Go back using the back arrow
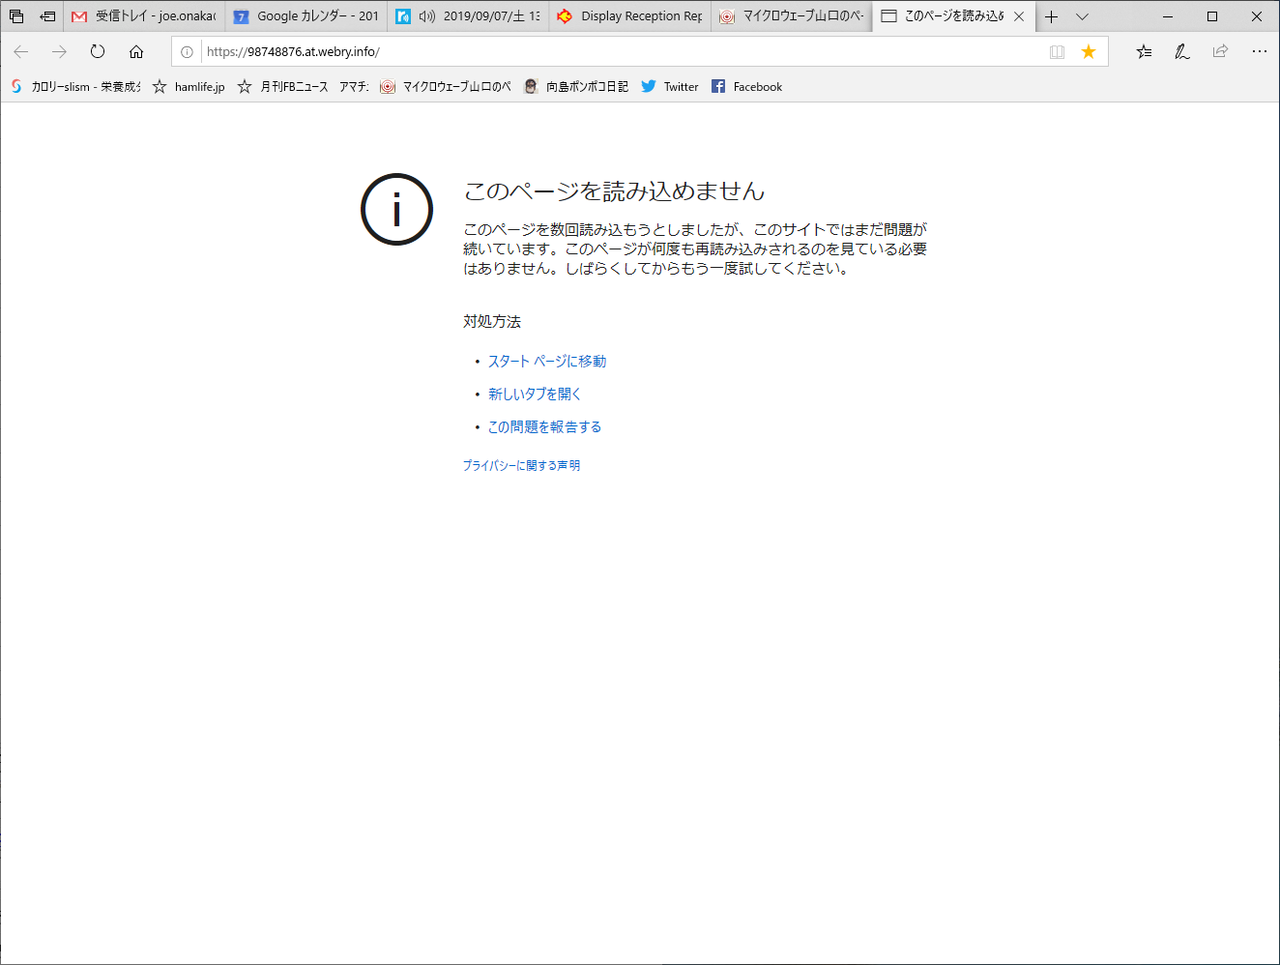1280x965 pixels. tap(21, 51)
